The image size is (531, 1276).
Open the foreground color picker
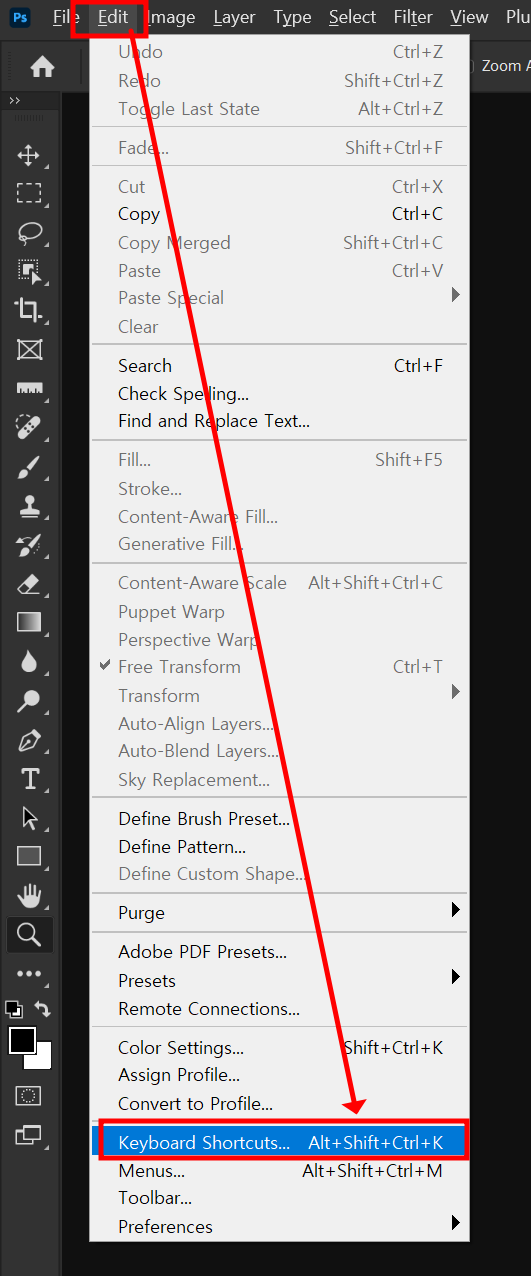(22, 1040)
